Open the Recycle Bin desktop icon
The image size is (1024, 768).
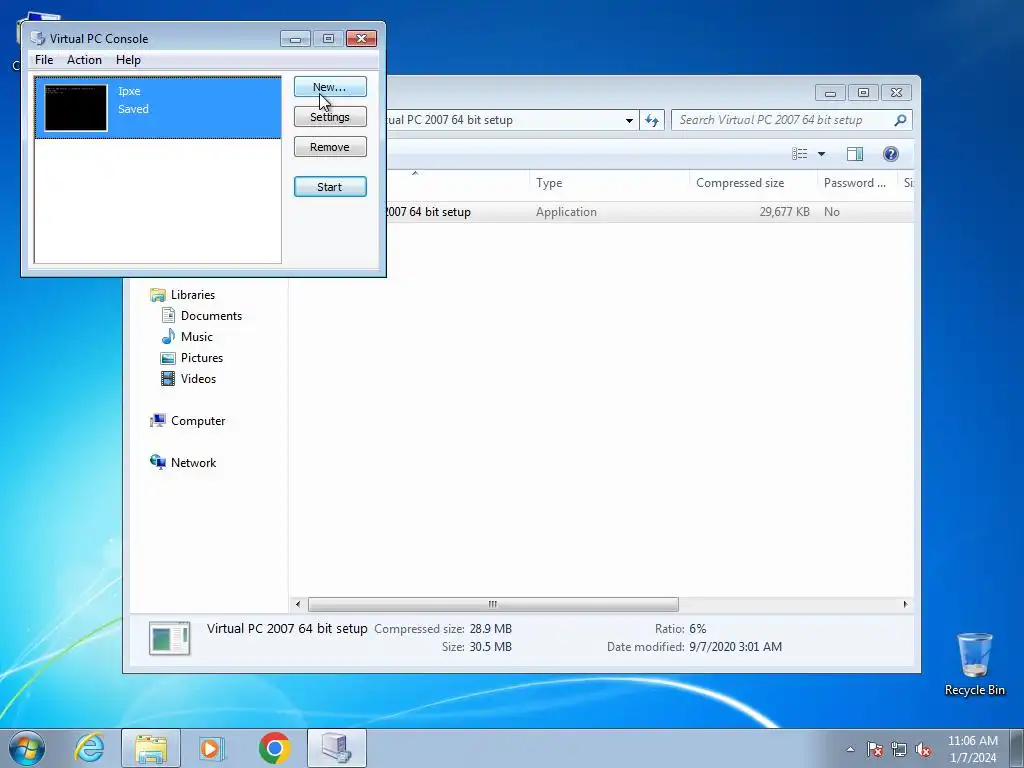(x=974, y=664)
